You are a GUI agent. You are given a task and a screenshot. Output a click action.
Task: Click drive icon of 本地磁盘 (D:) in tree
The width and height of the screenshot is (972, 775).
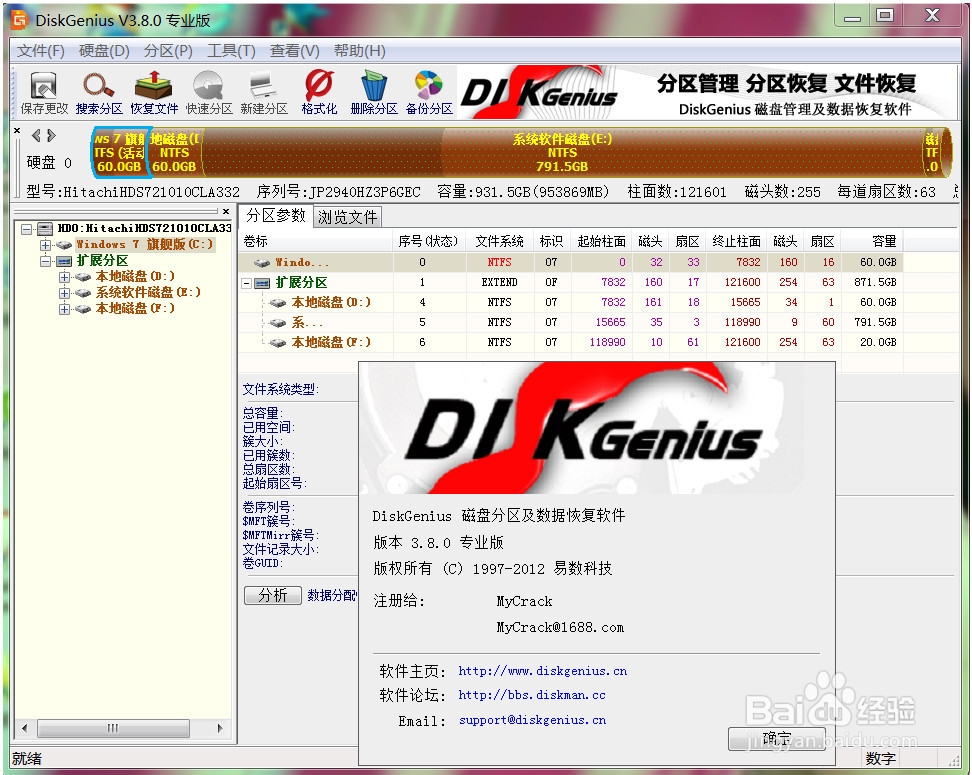83,277
